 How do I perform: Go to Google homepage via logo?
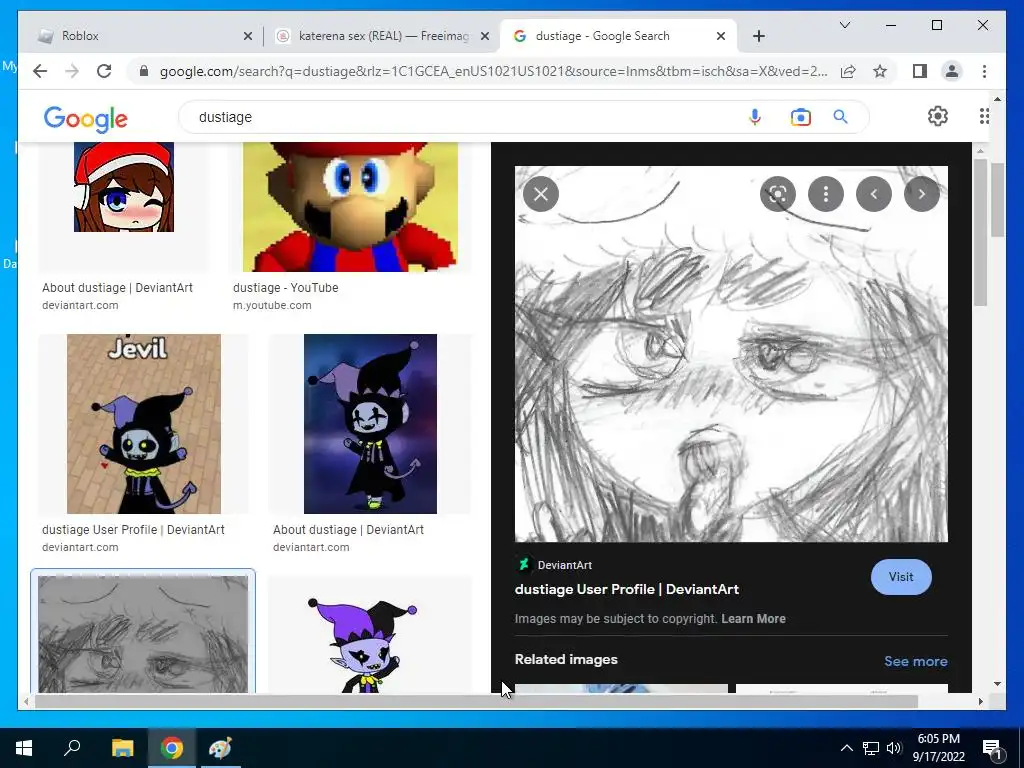pos(86,118)
